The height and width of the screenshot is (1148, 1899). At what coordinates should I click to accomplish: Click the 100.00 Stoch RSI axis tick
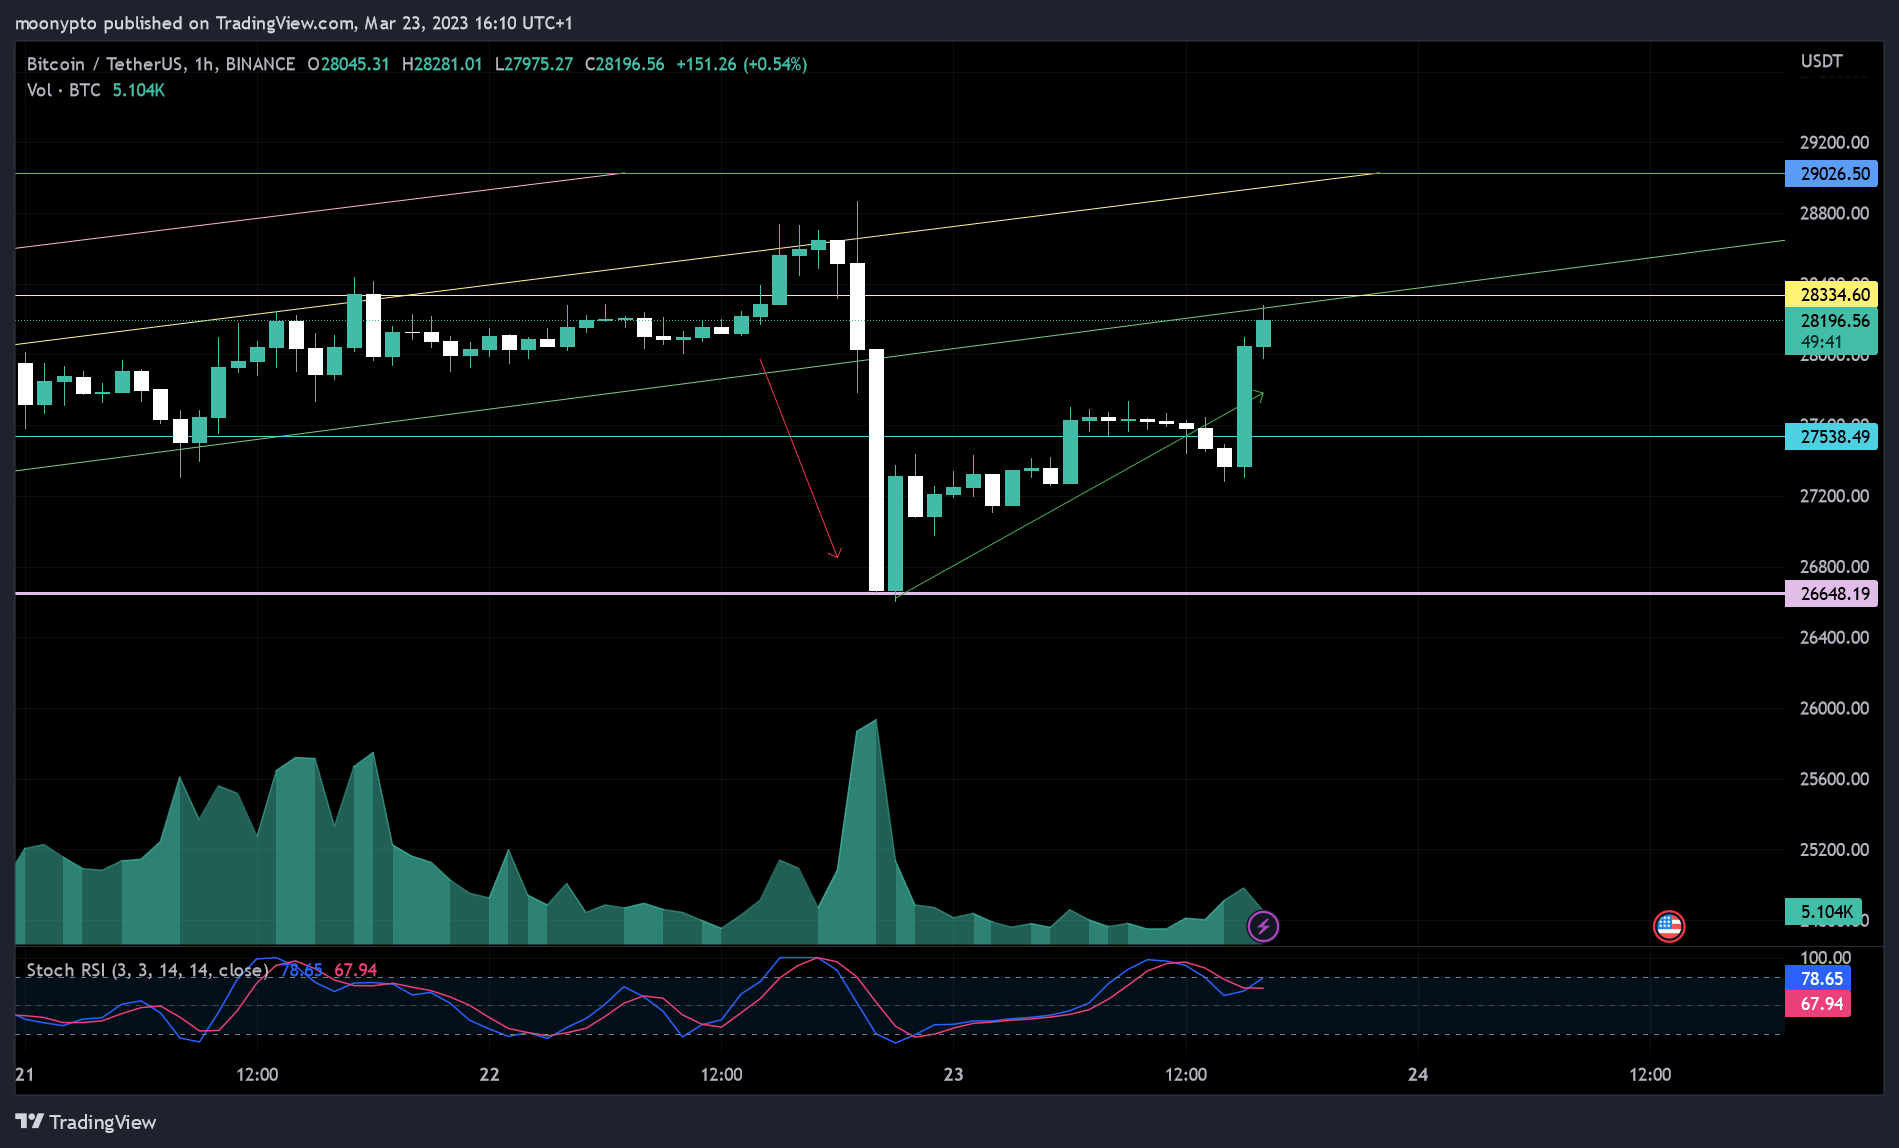coord(1825,957)
